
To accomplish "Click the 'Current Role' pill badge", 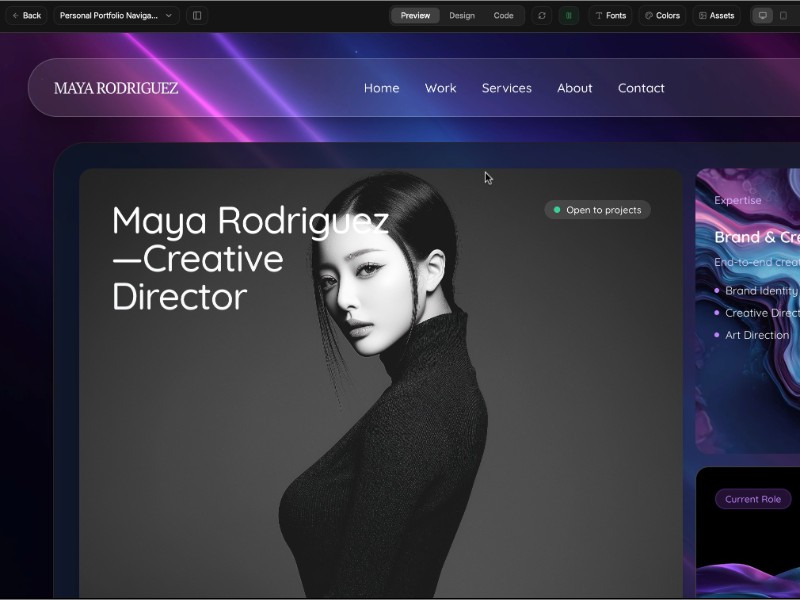I will pos(753,499).
